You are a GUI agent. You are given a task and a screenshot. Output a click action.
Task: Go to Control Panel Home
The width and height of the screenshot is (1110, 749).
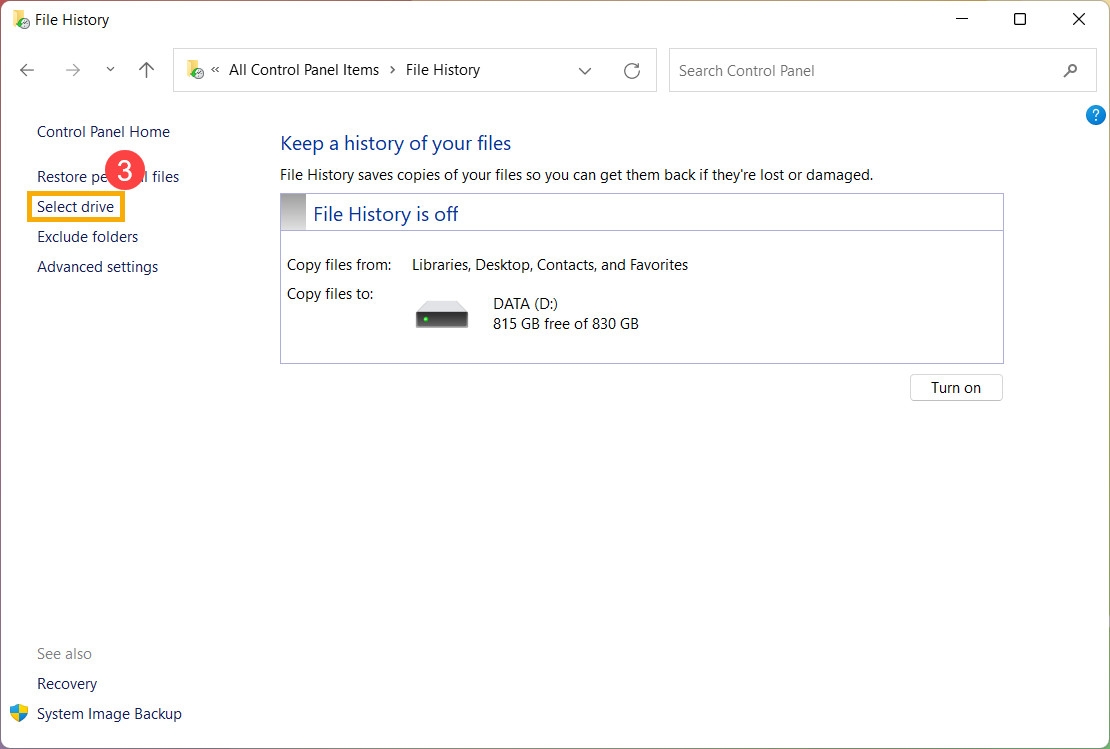[103, 132]
